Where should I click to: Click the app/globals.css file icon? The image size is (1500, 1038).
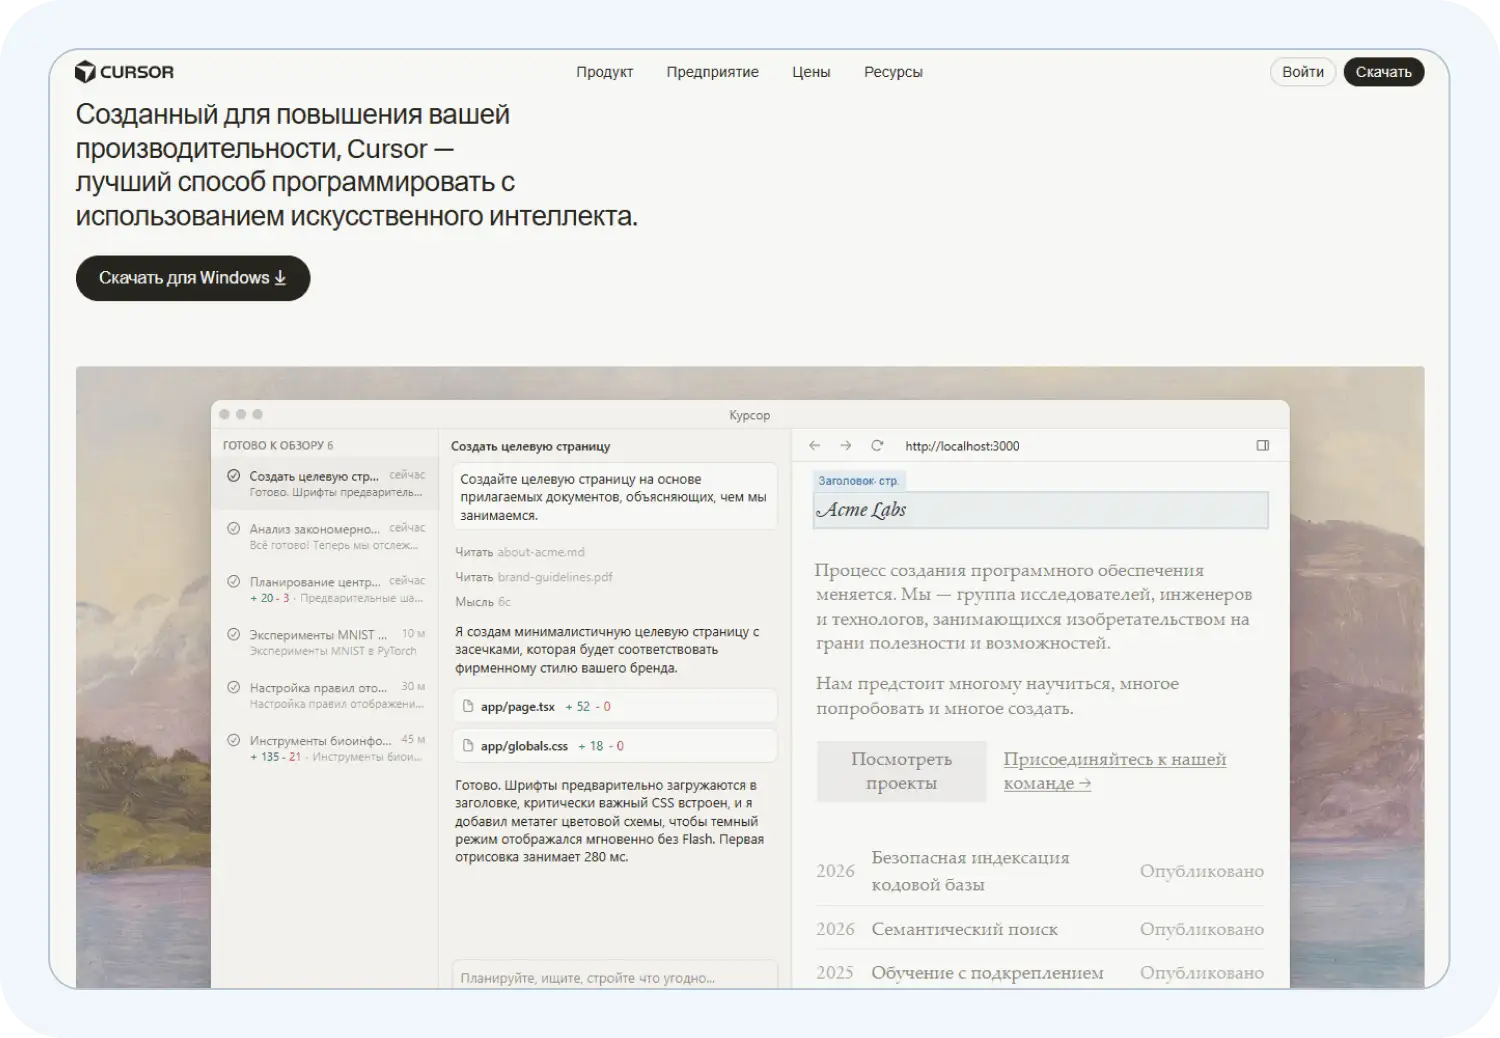pos(467,747)
